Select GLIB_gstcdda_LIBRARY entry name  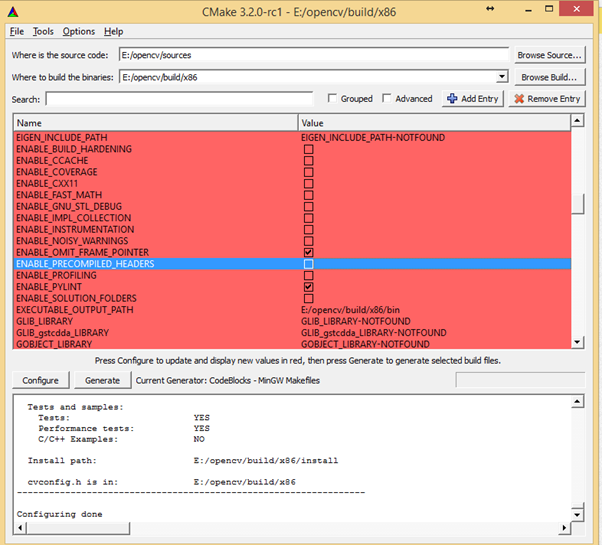(x=63, y=333)
